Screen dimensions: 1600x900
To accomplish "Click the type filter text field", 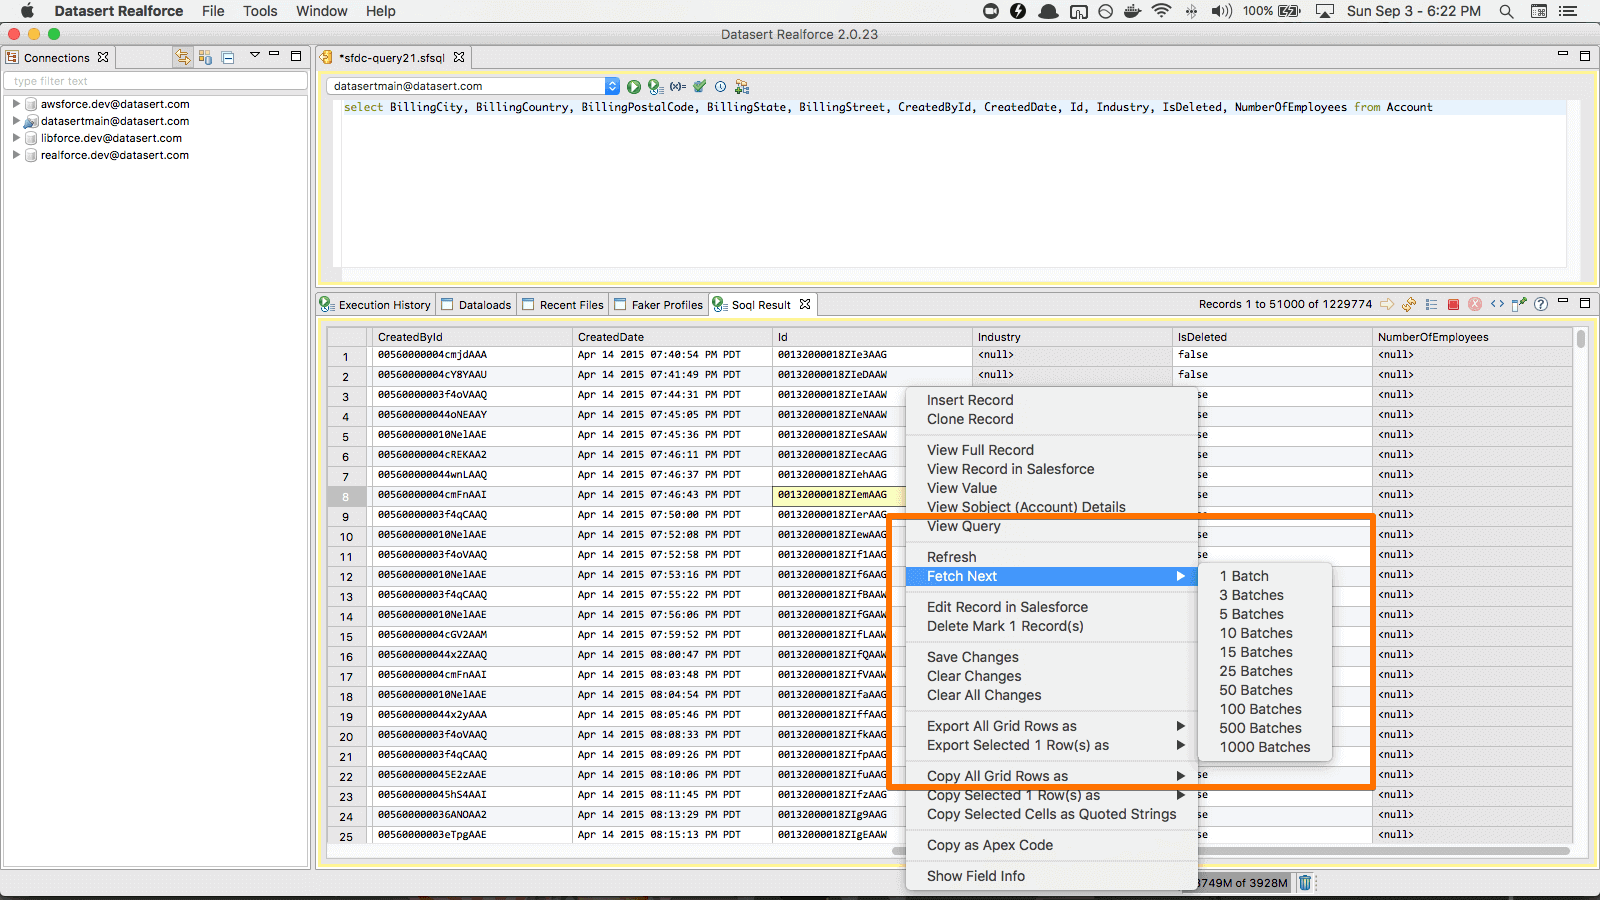I will click(x=156, y=81).
